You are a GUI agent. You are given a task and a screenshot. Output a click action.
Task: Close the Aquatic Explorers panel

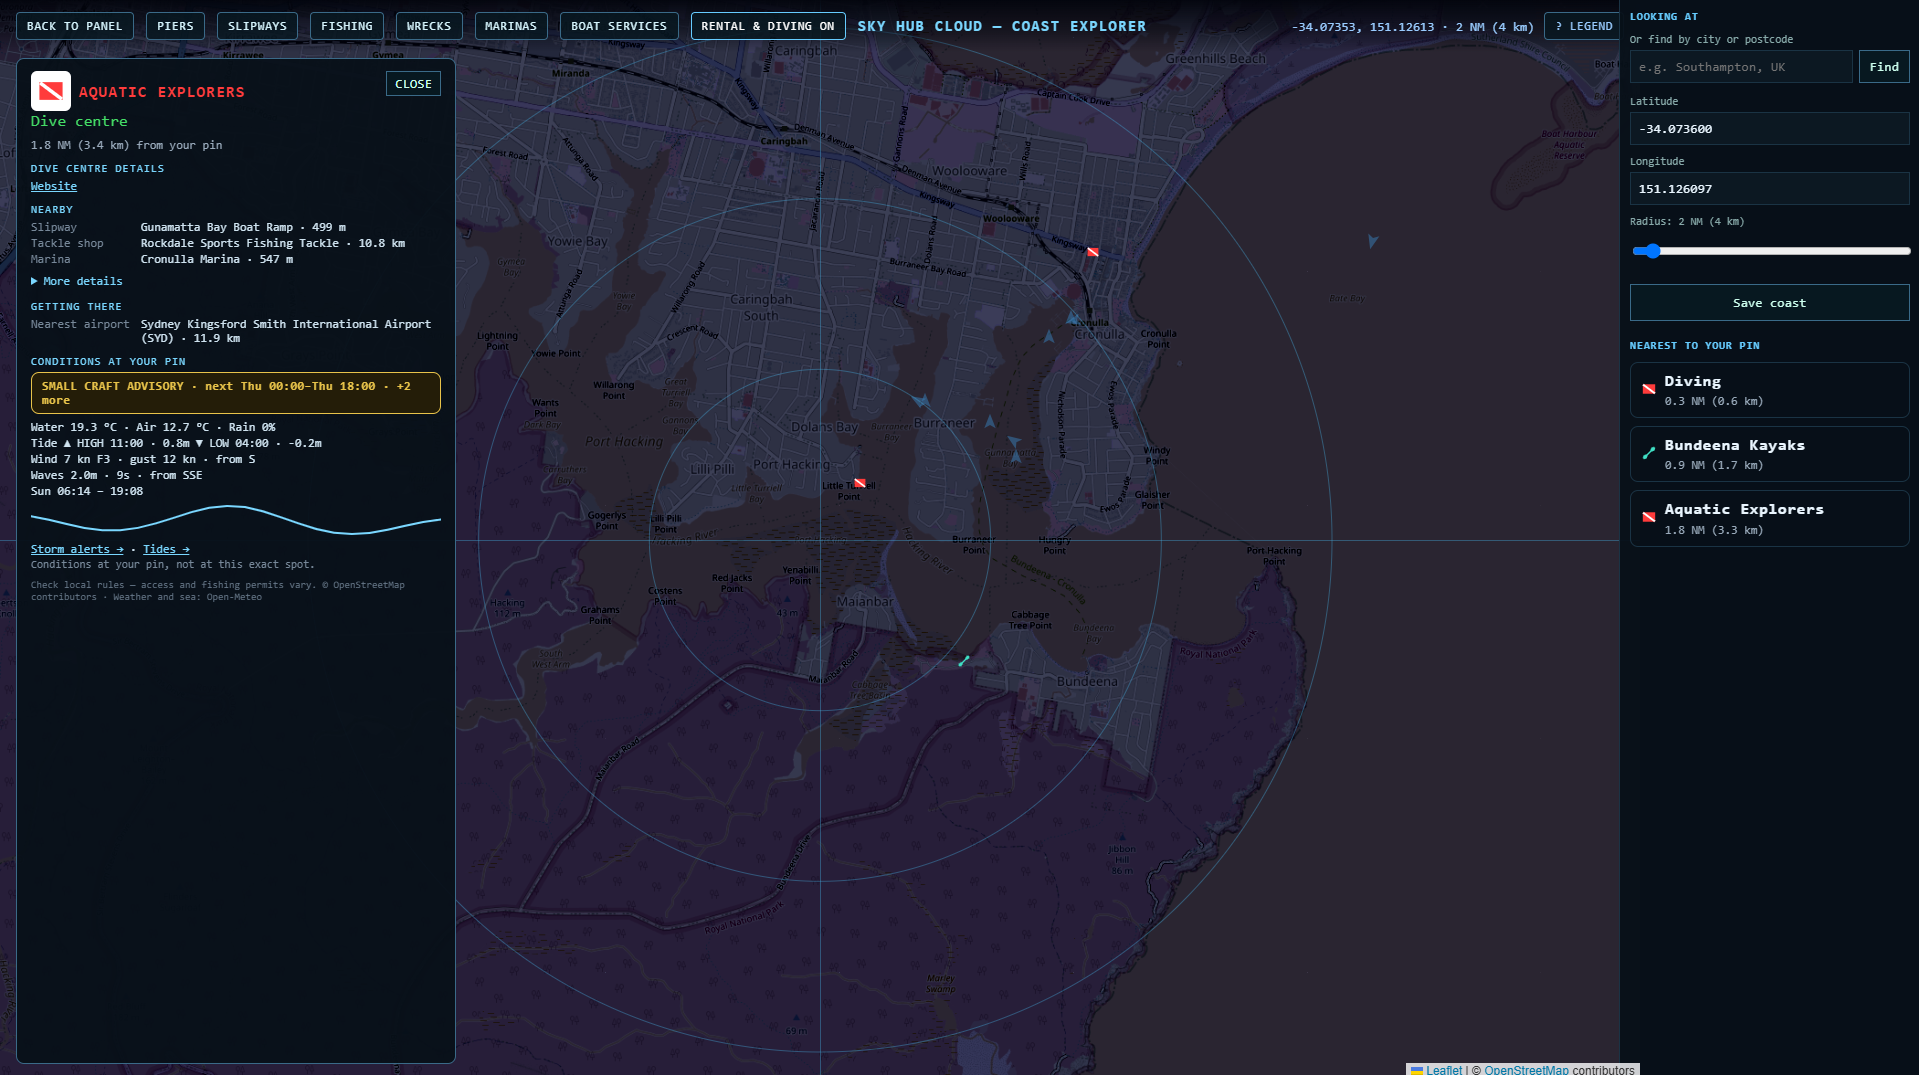pyautogui.click(x=413, y=84)
